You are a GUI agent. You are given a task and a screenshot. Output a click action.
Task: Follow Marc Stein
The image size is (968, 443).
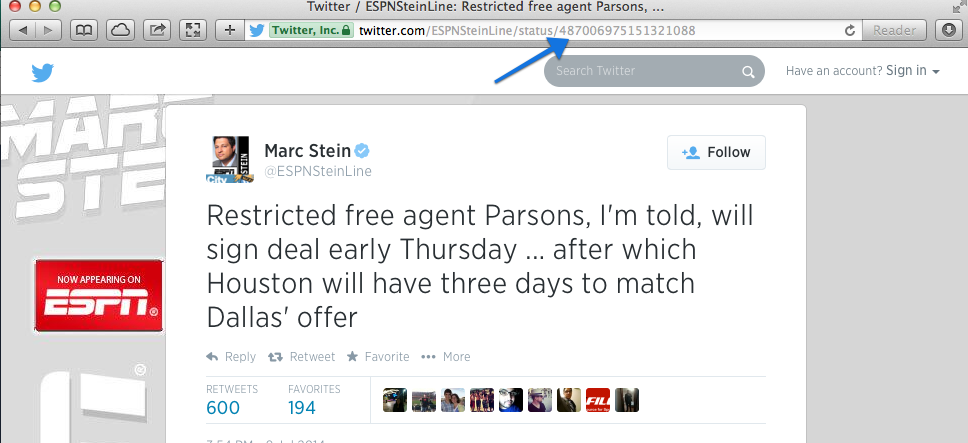(x=716, y=152)
